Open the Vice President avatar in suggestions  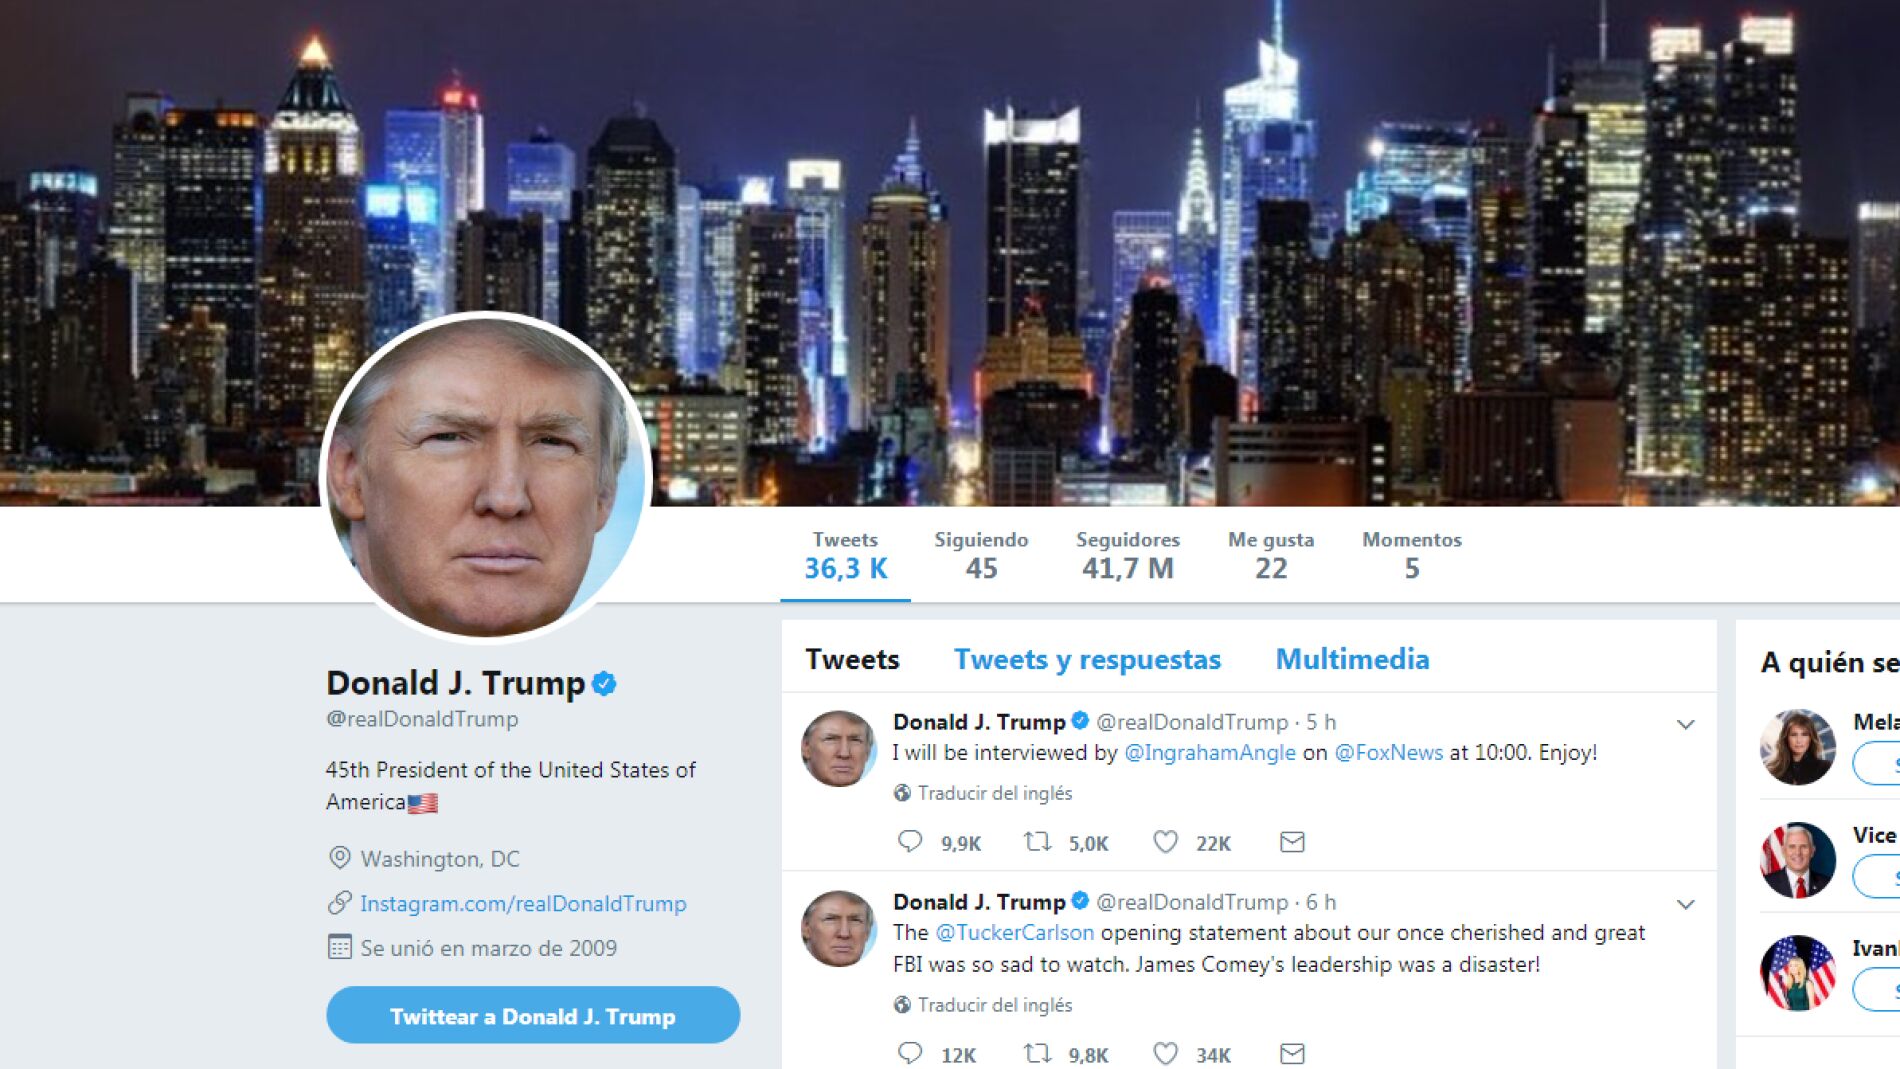pyautogui.click(x=1797, y=860)
